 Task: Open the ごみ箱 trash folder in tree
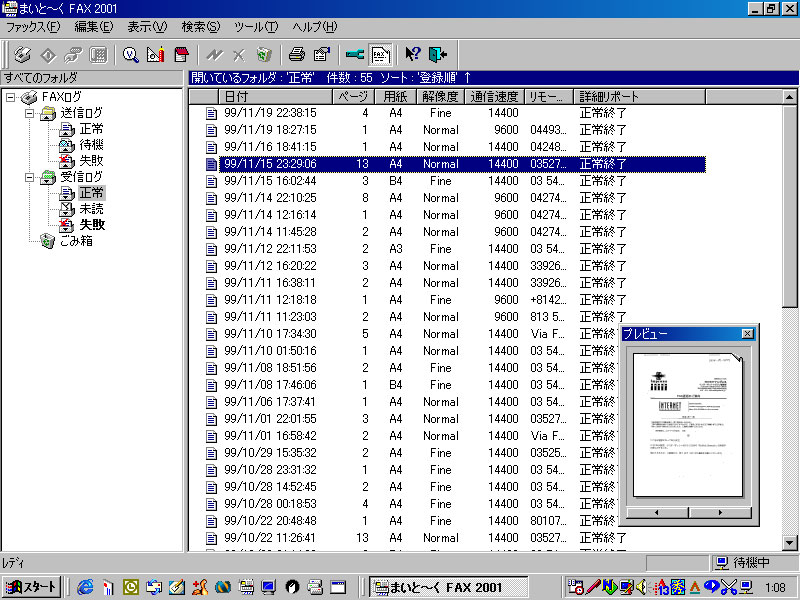click(76, 240)
